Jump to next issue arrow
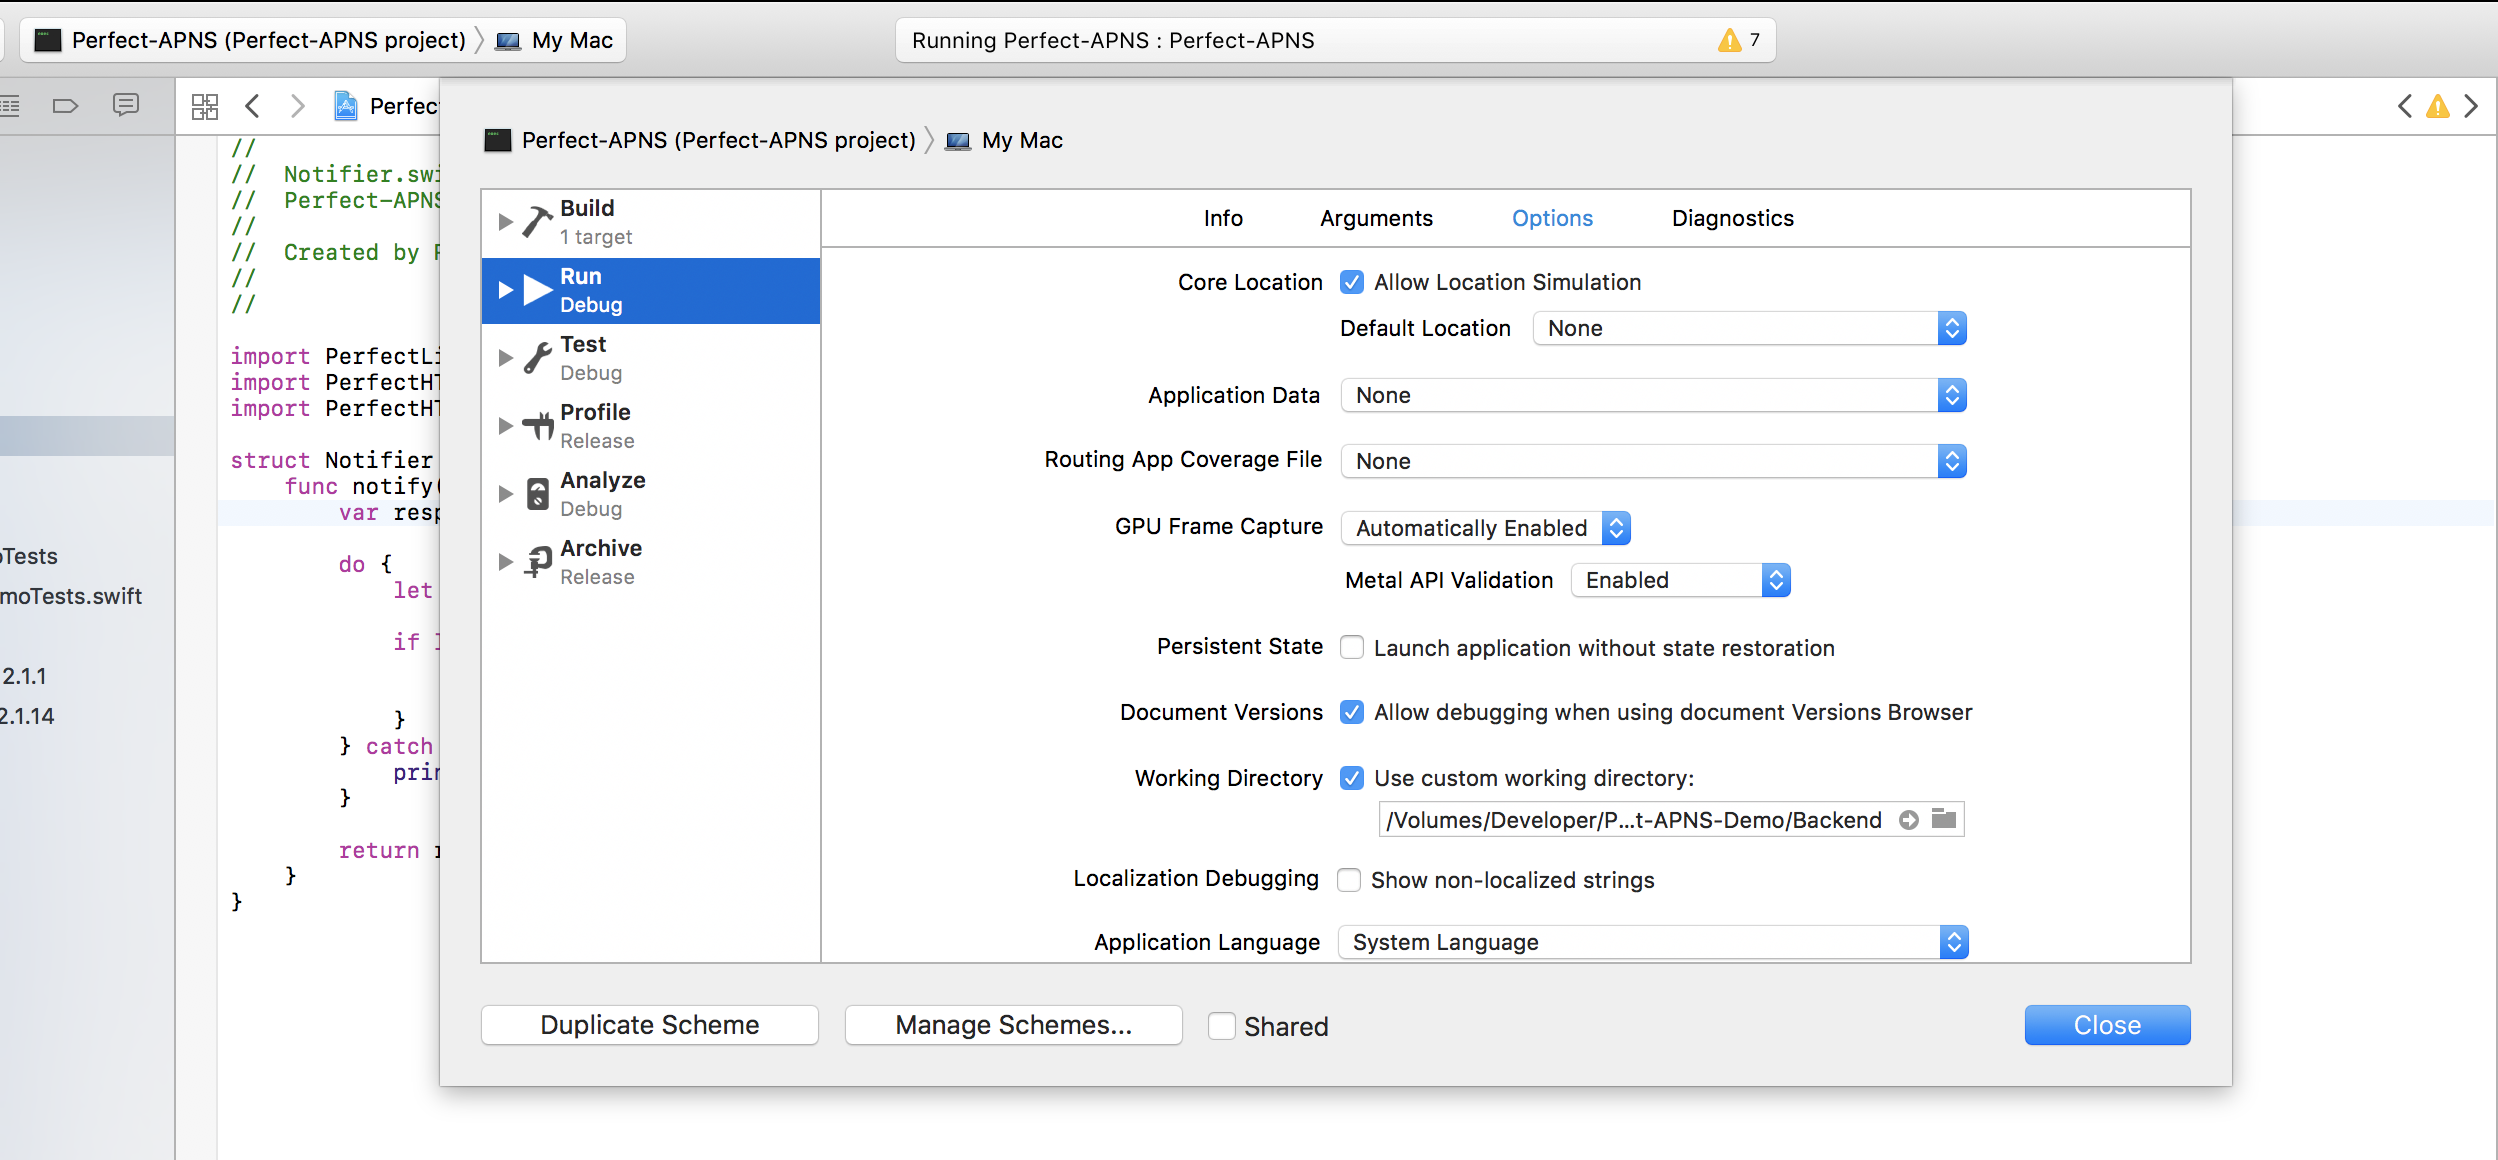Screen dimensions: 2498x1160 point(2471,106)
